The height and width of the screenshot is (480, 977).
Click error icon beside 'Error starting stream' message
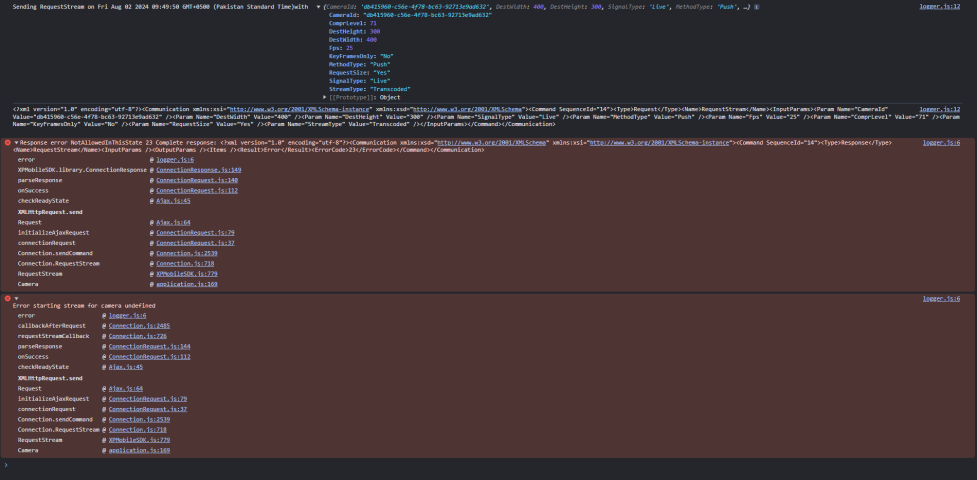pyautogui.click(x=8, y=298)
